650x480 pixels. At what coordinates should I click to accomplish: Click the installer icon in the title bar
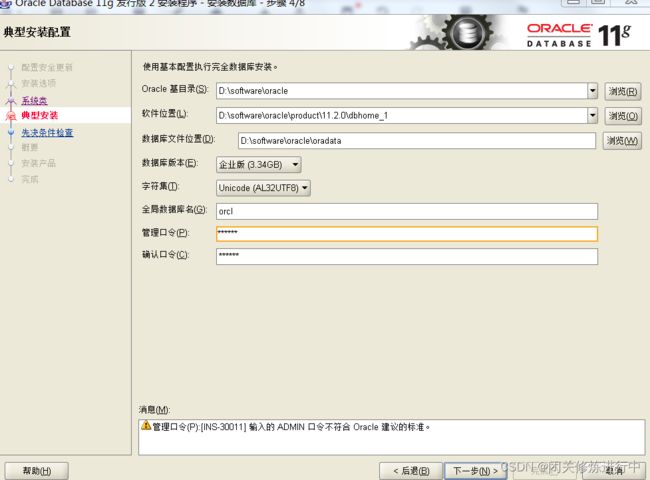coord(5,3)
